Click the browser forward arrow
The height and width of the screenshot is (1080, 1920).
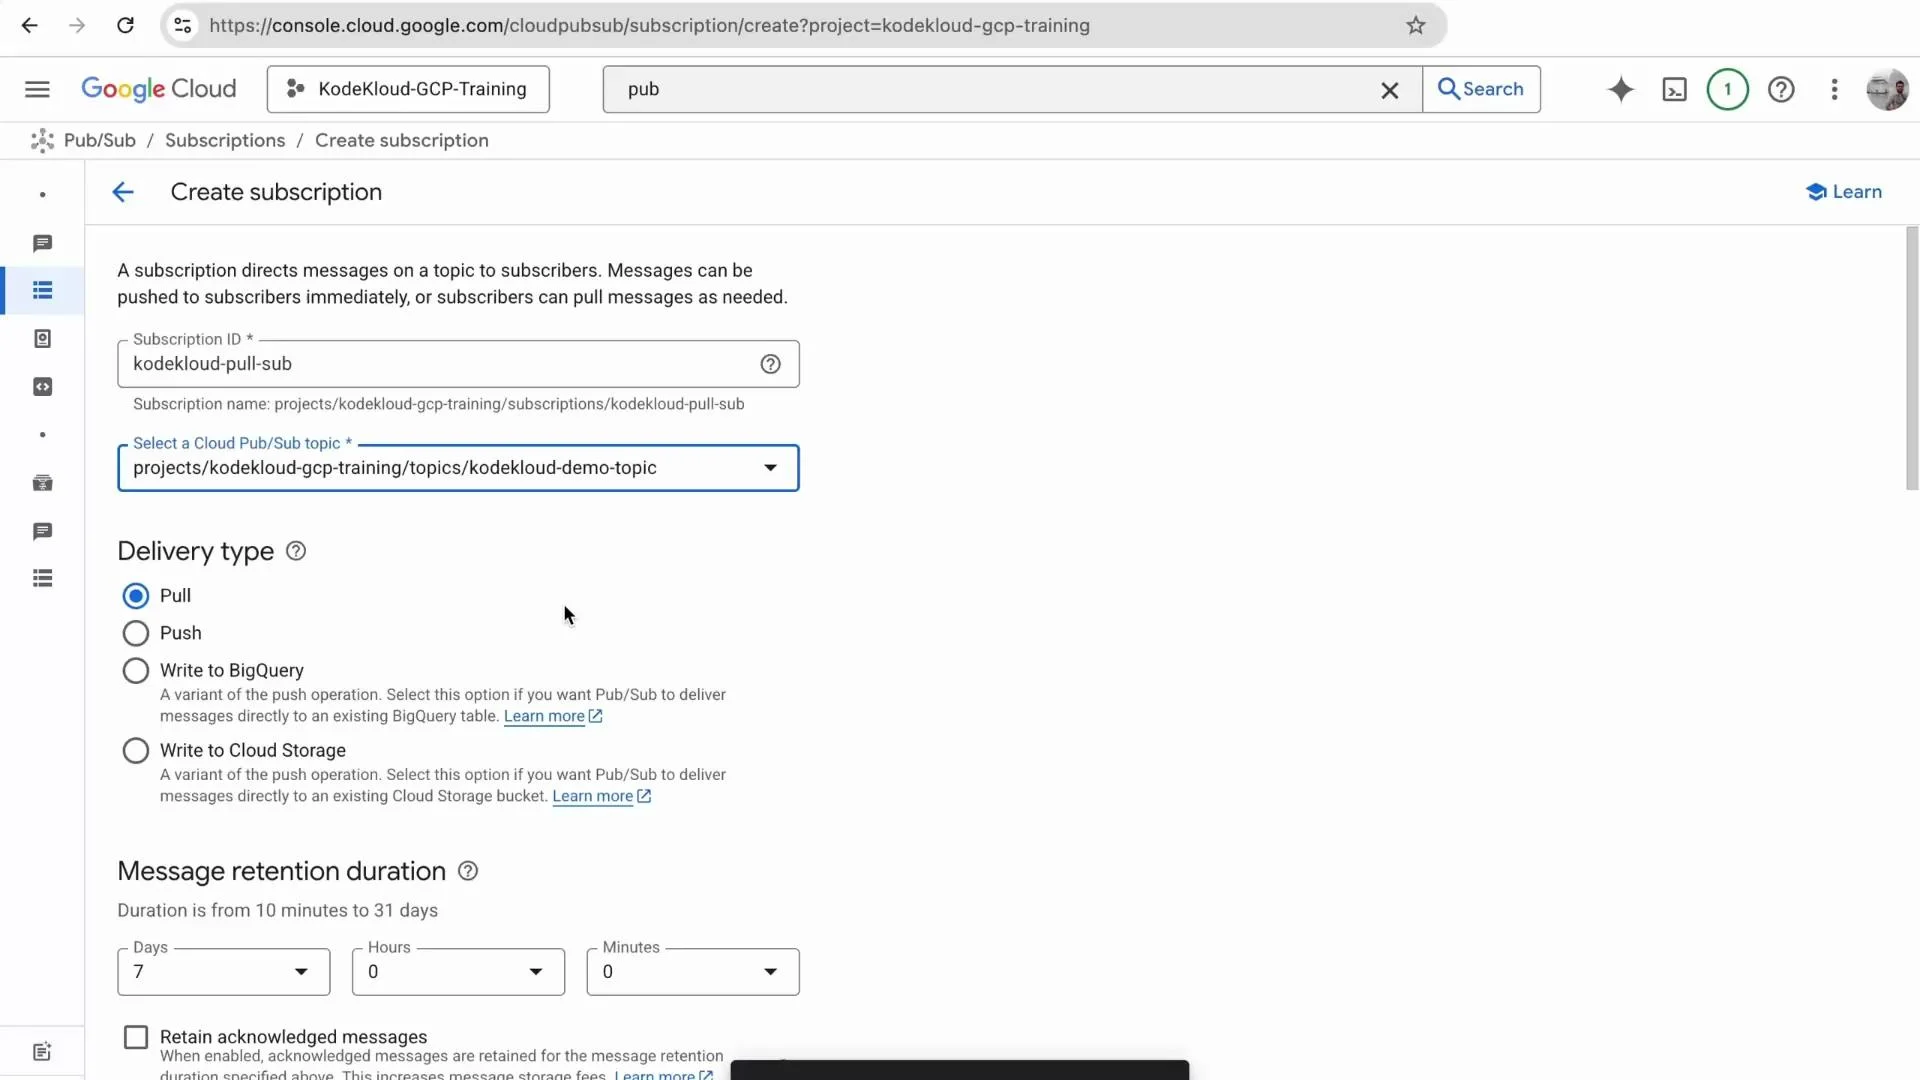pos(77,26)
